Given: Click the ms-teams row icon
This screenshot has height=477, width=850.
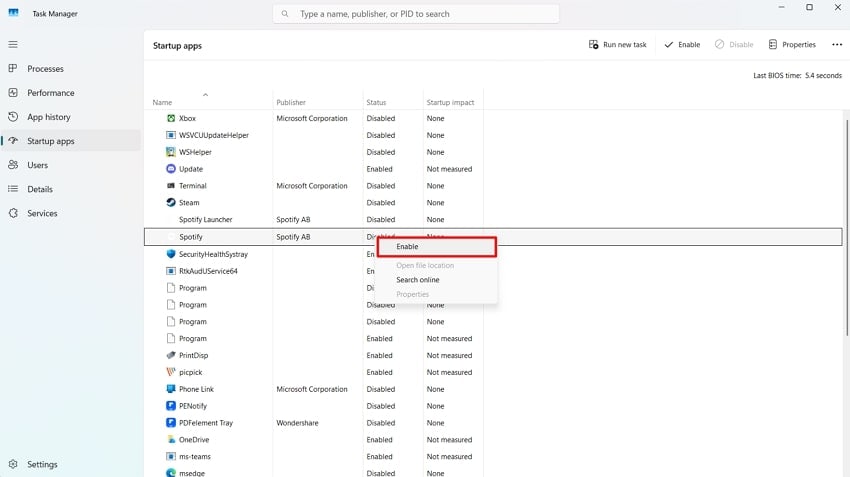Looking at the screenshot, I should click(x=171, y=456).
